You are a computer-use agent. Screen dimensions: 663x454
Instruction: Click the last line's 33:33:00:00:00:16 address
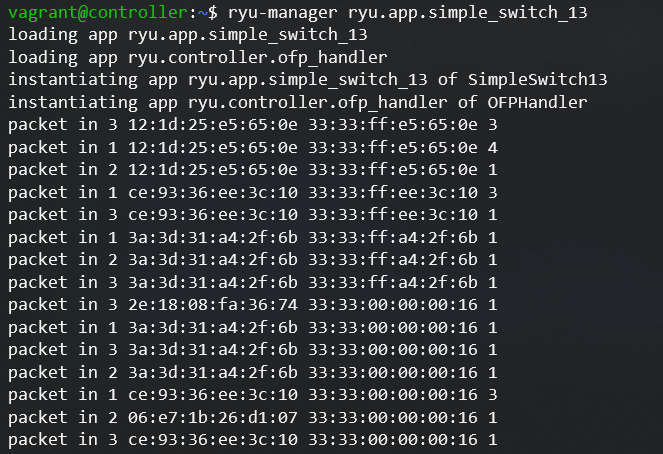coord(393,440)
